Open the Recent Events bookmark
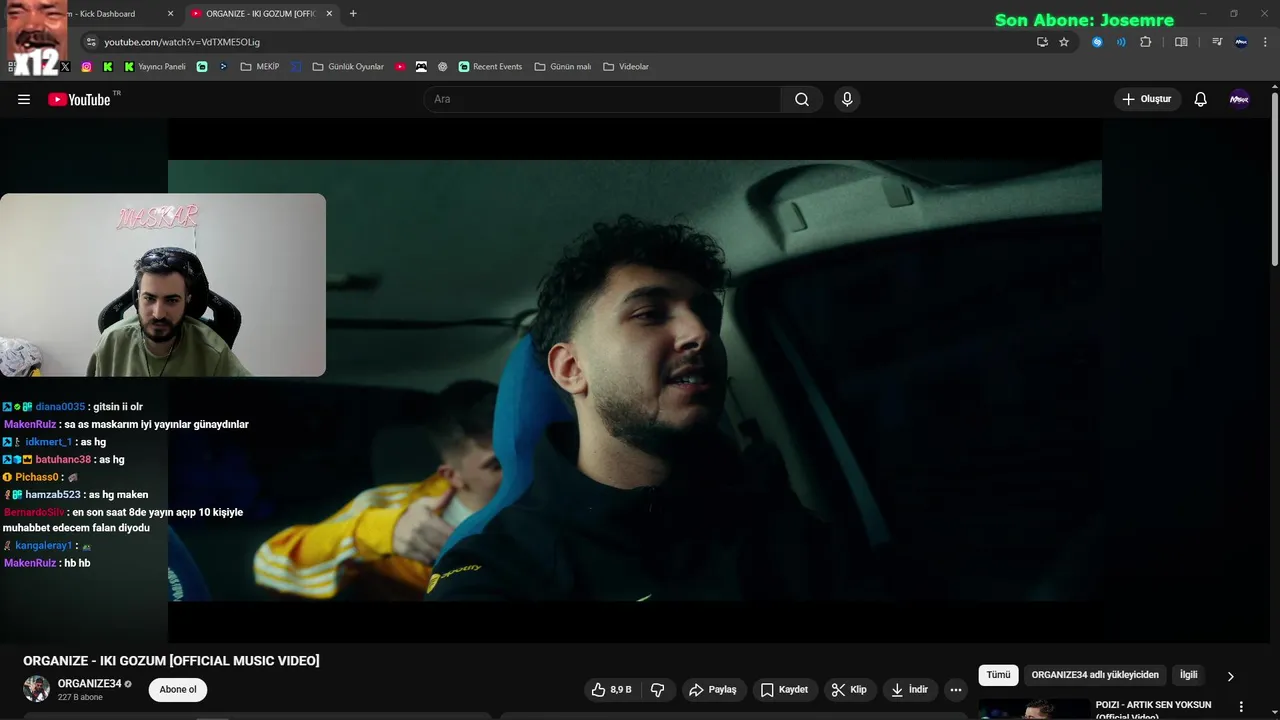 tap(491, 67)
